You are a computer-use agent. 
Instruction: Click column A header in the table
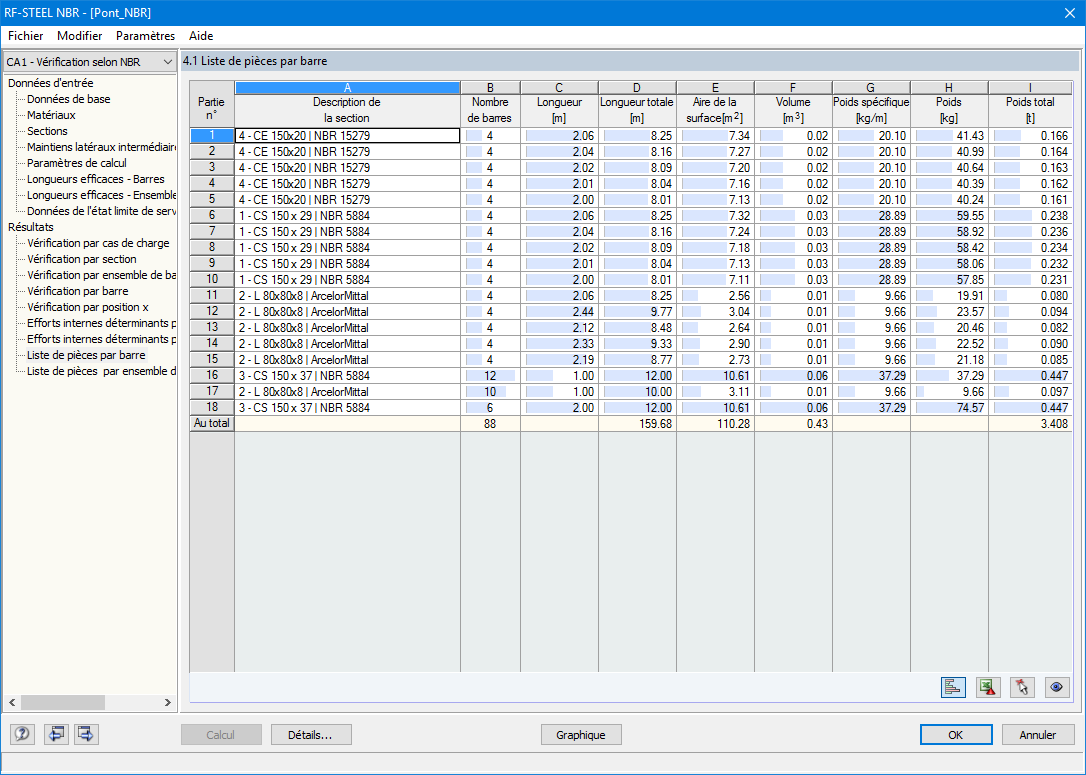coord(348,87)
